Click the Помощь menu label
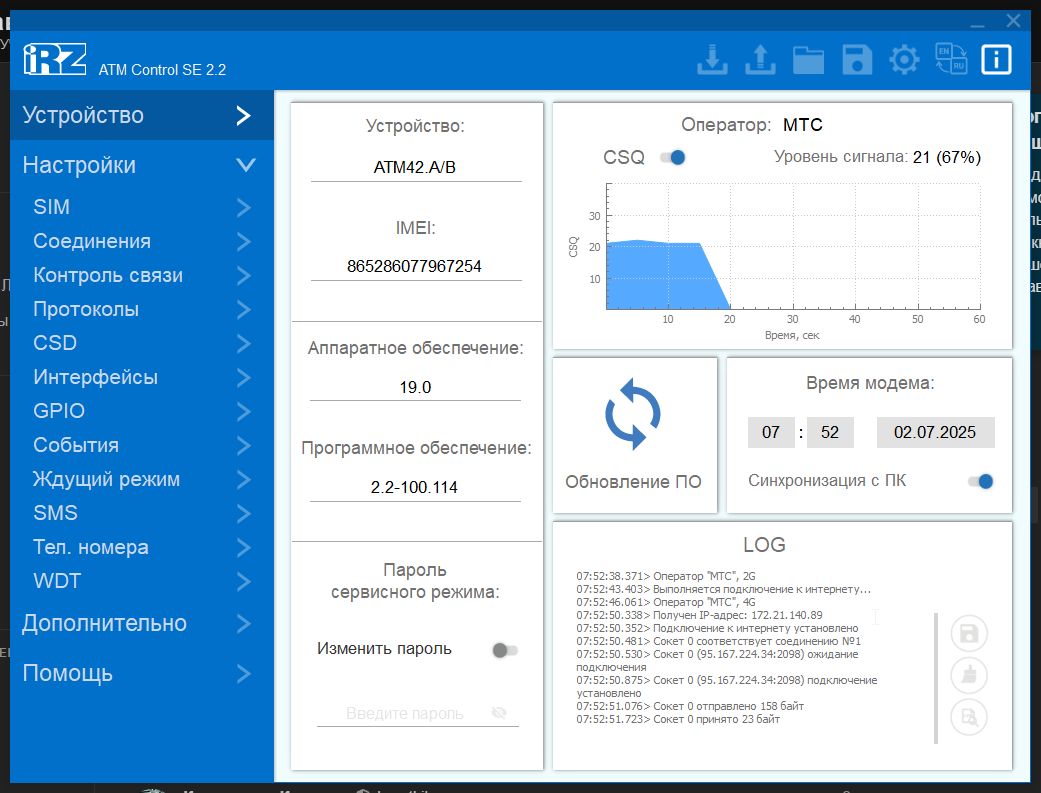The image size is (1041, 793). click(x=68, y=673)
